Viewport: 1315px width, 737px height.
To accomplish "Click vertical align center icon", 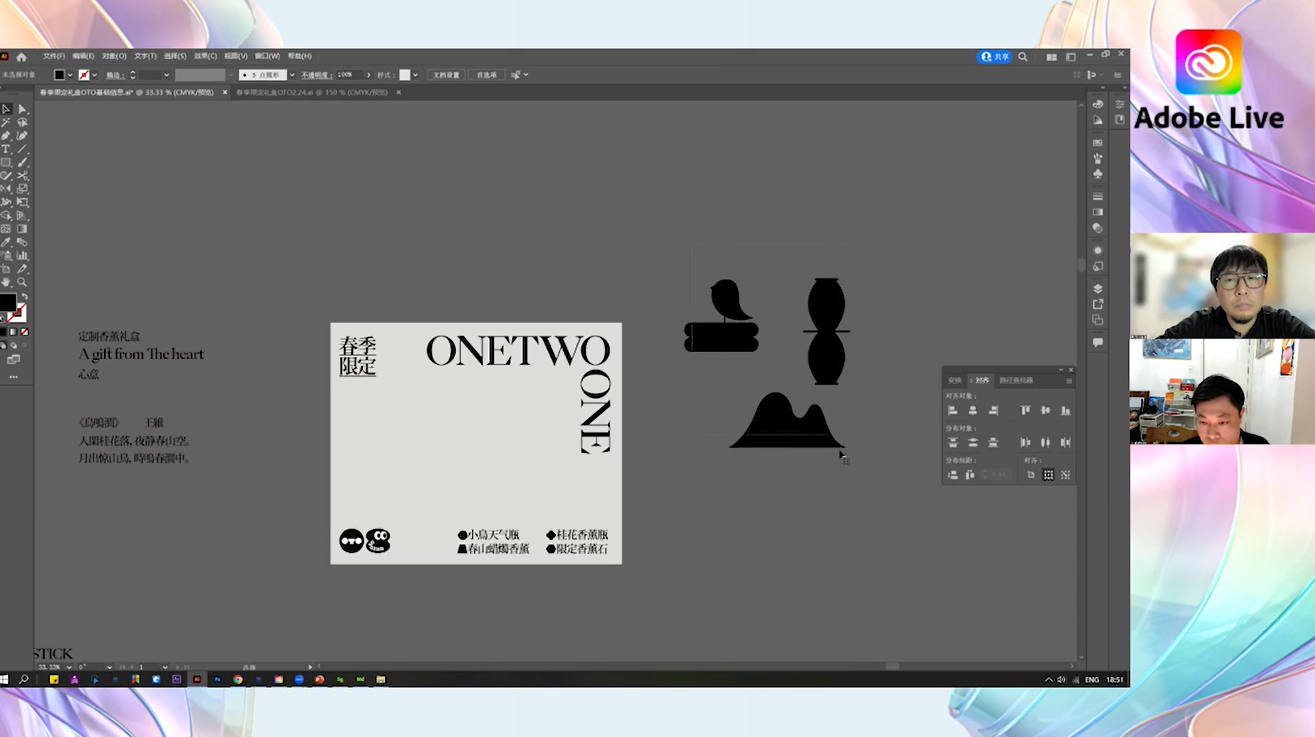I will (x=1045, y=410).
